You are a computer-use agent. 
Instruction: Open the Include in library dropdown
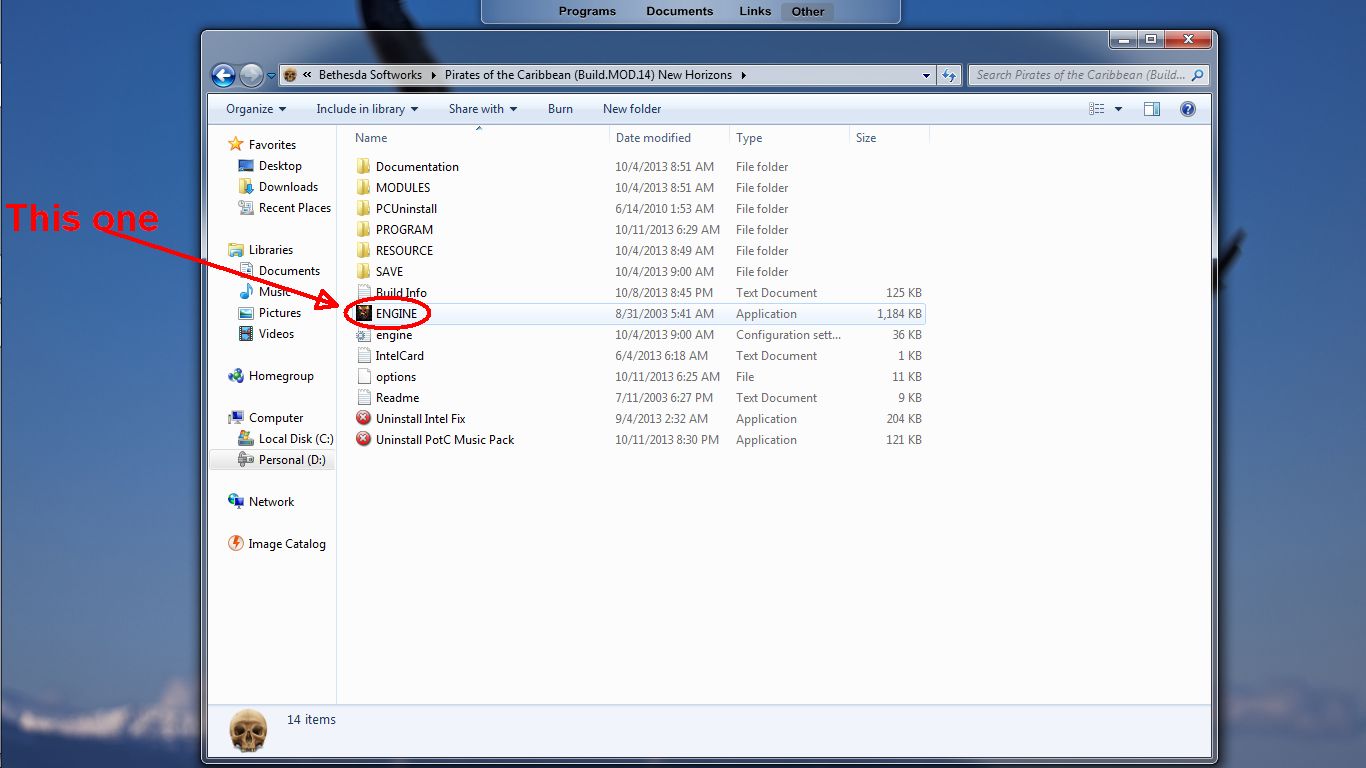coord(367,109)
